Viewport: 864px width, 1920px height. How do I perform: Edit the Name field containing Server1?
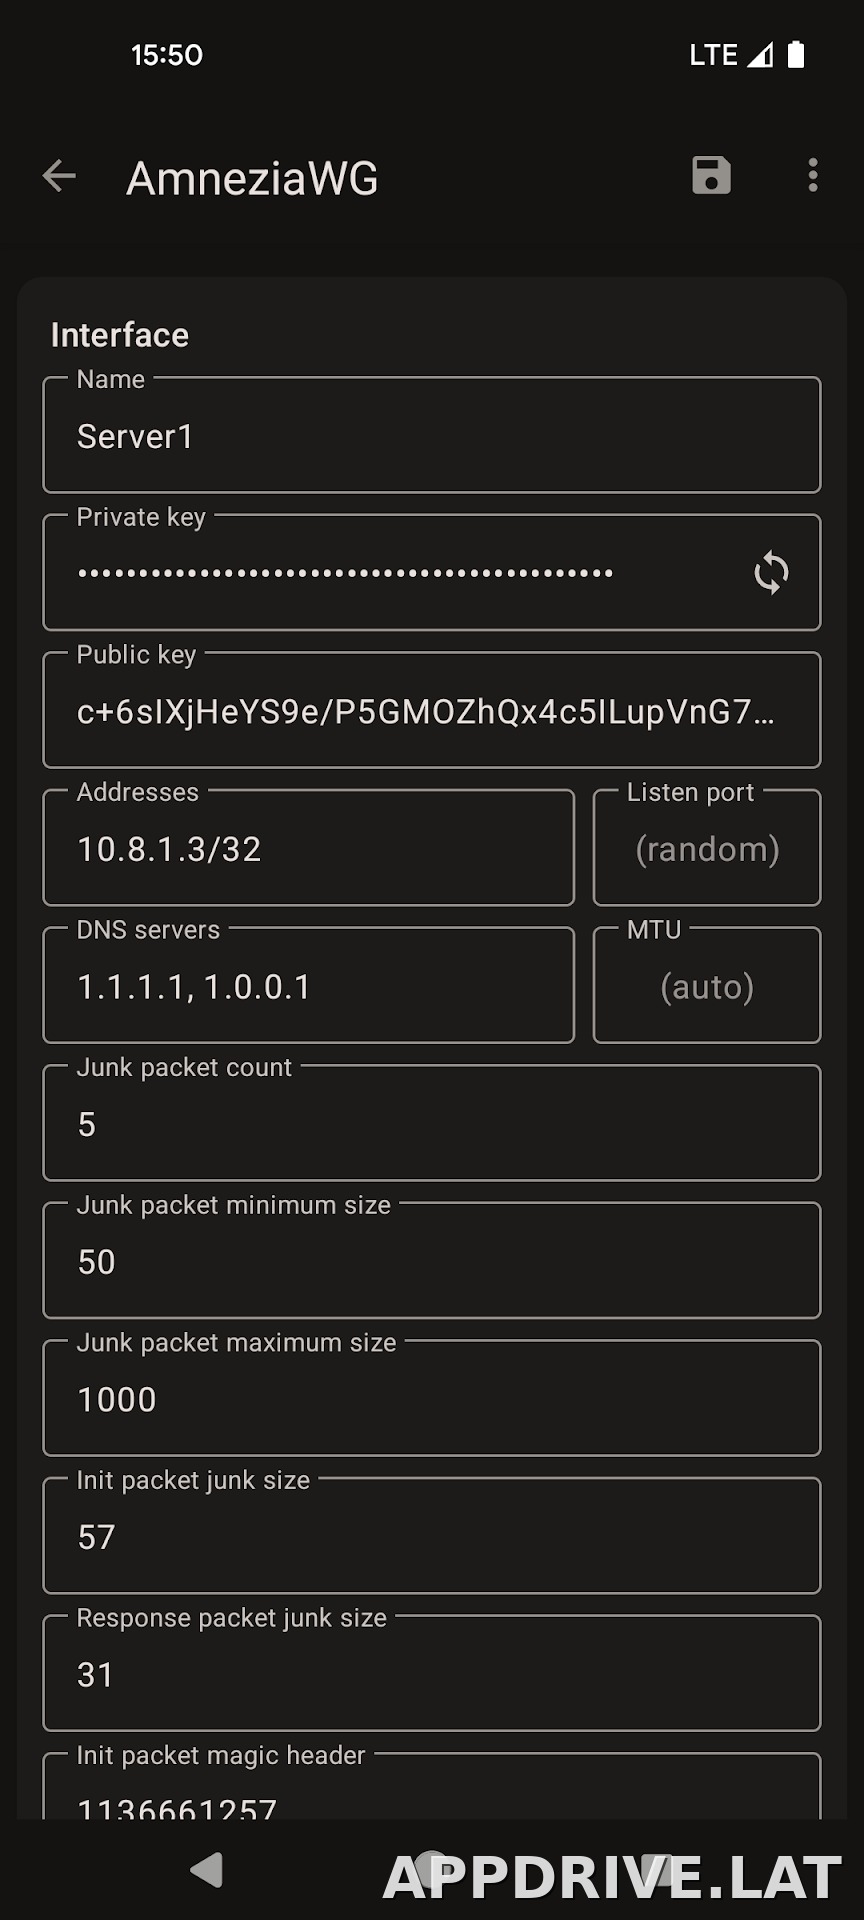[x=432, y=435]
